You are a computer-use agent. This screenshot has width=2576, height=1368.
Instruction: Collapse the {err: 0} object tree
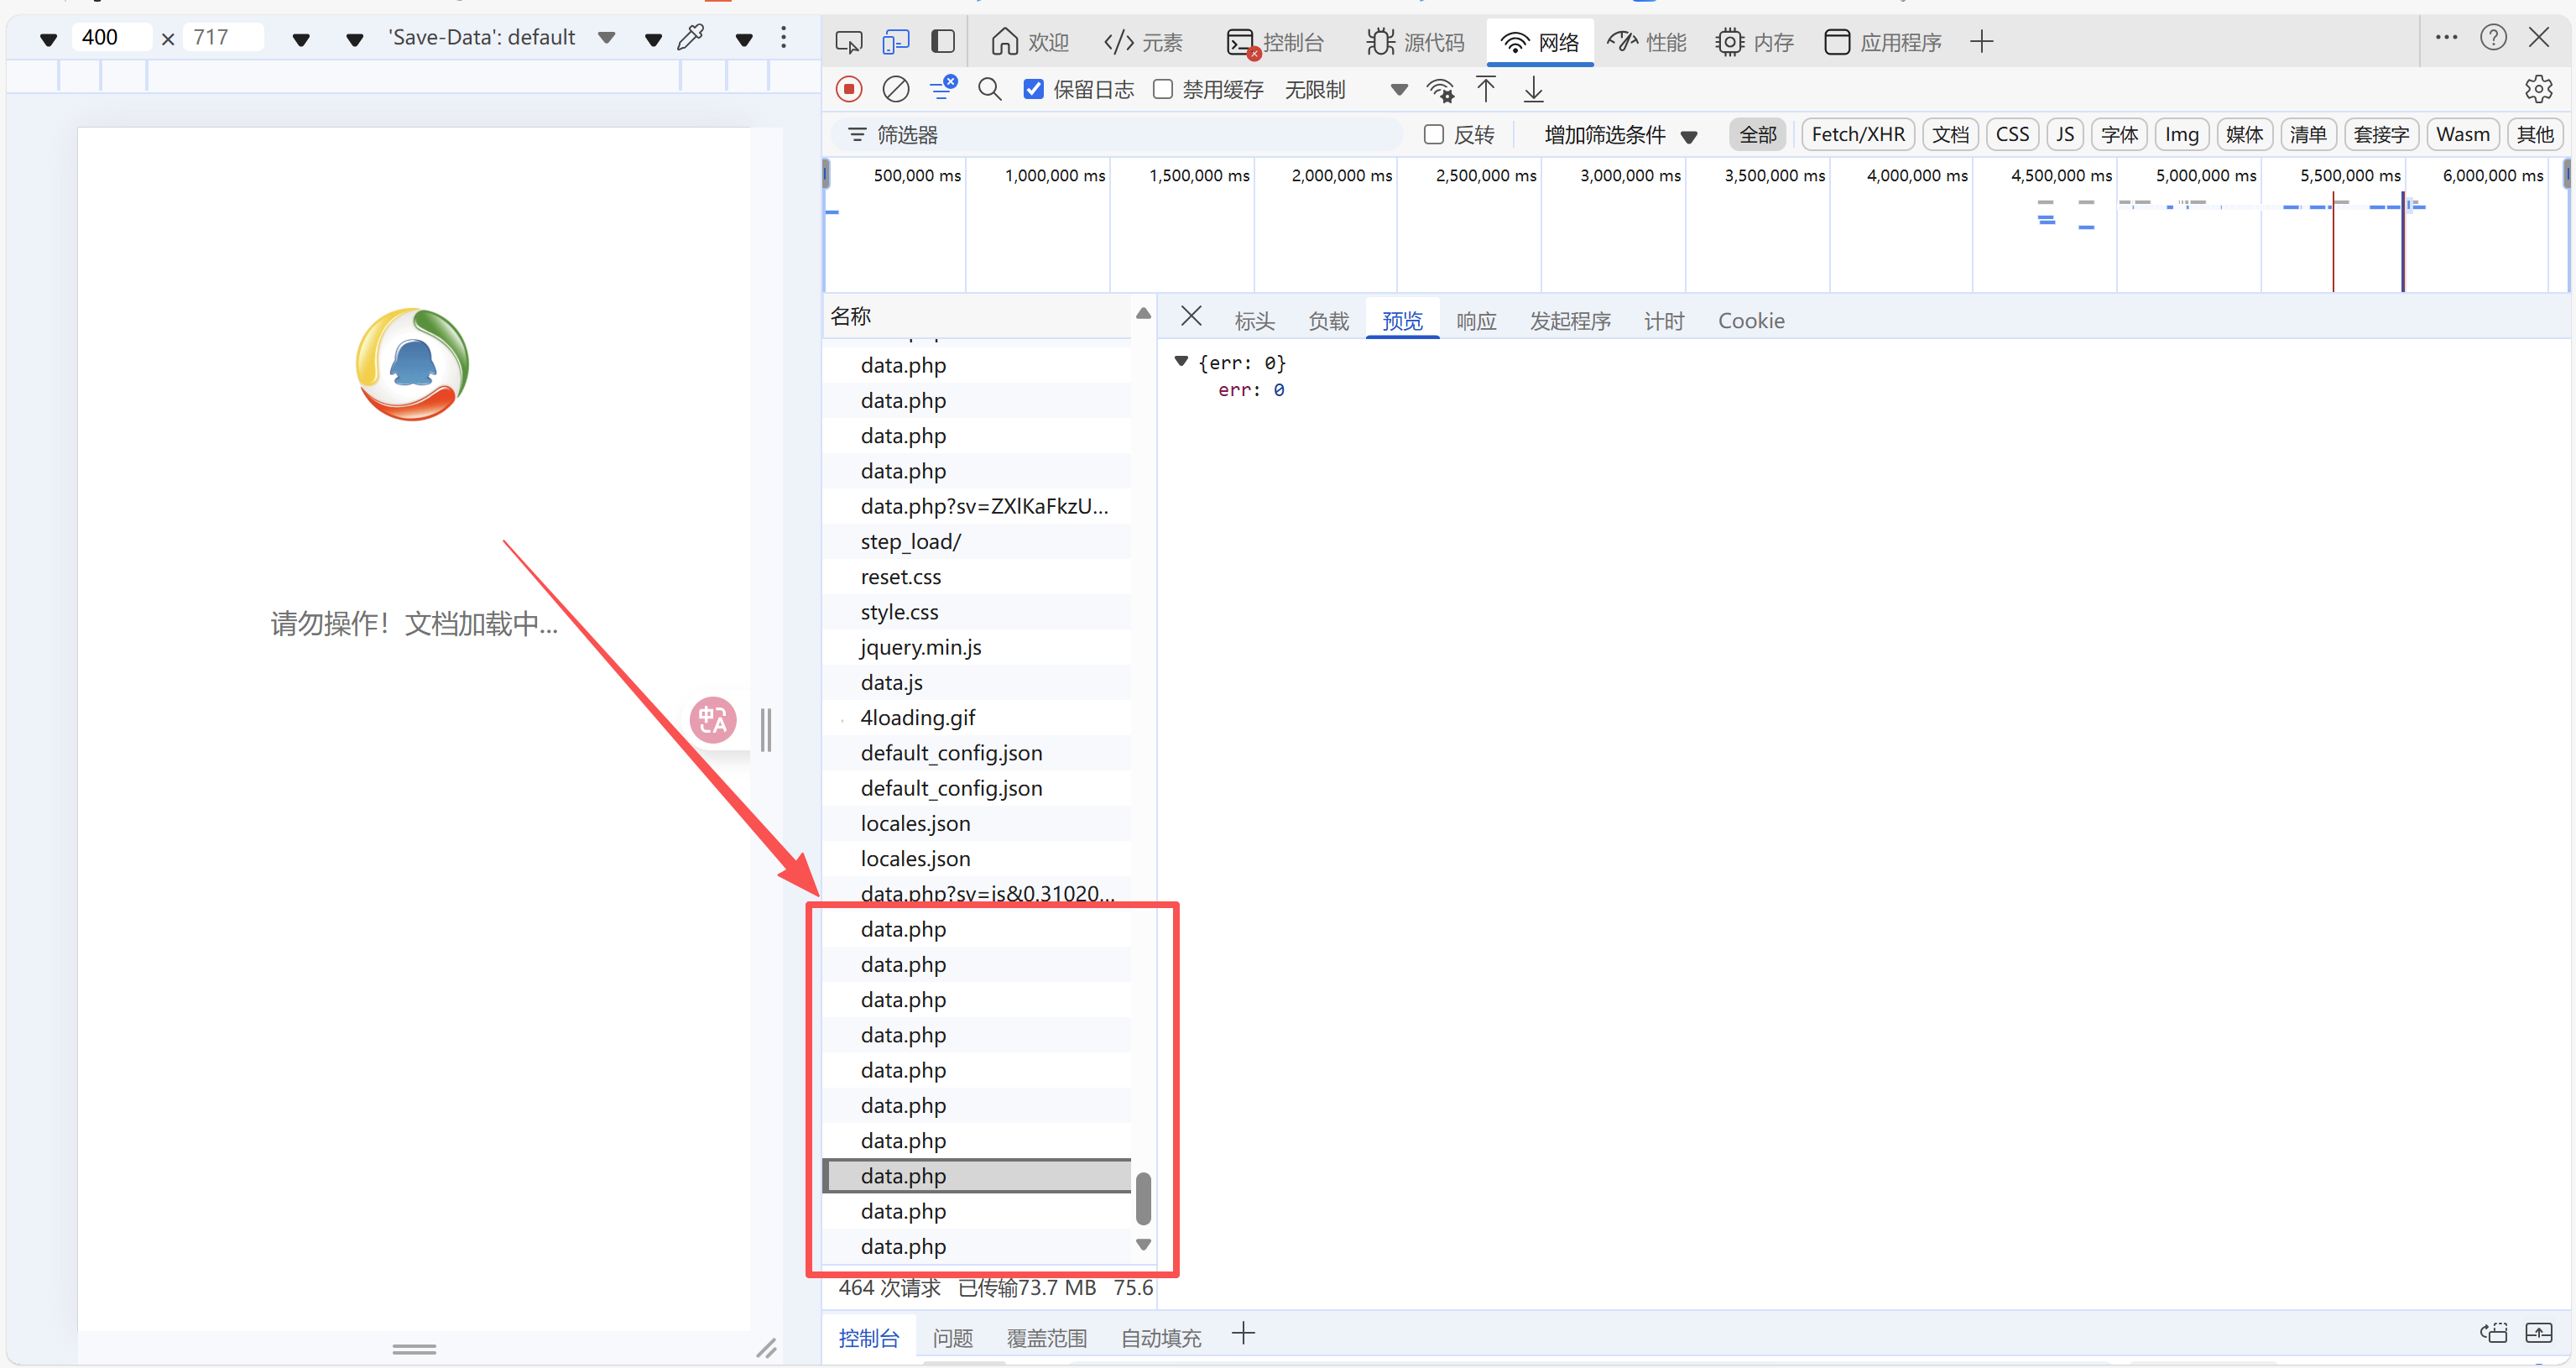click(1181, 361)
